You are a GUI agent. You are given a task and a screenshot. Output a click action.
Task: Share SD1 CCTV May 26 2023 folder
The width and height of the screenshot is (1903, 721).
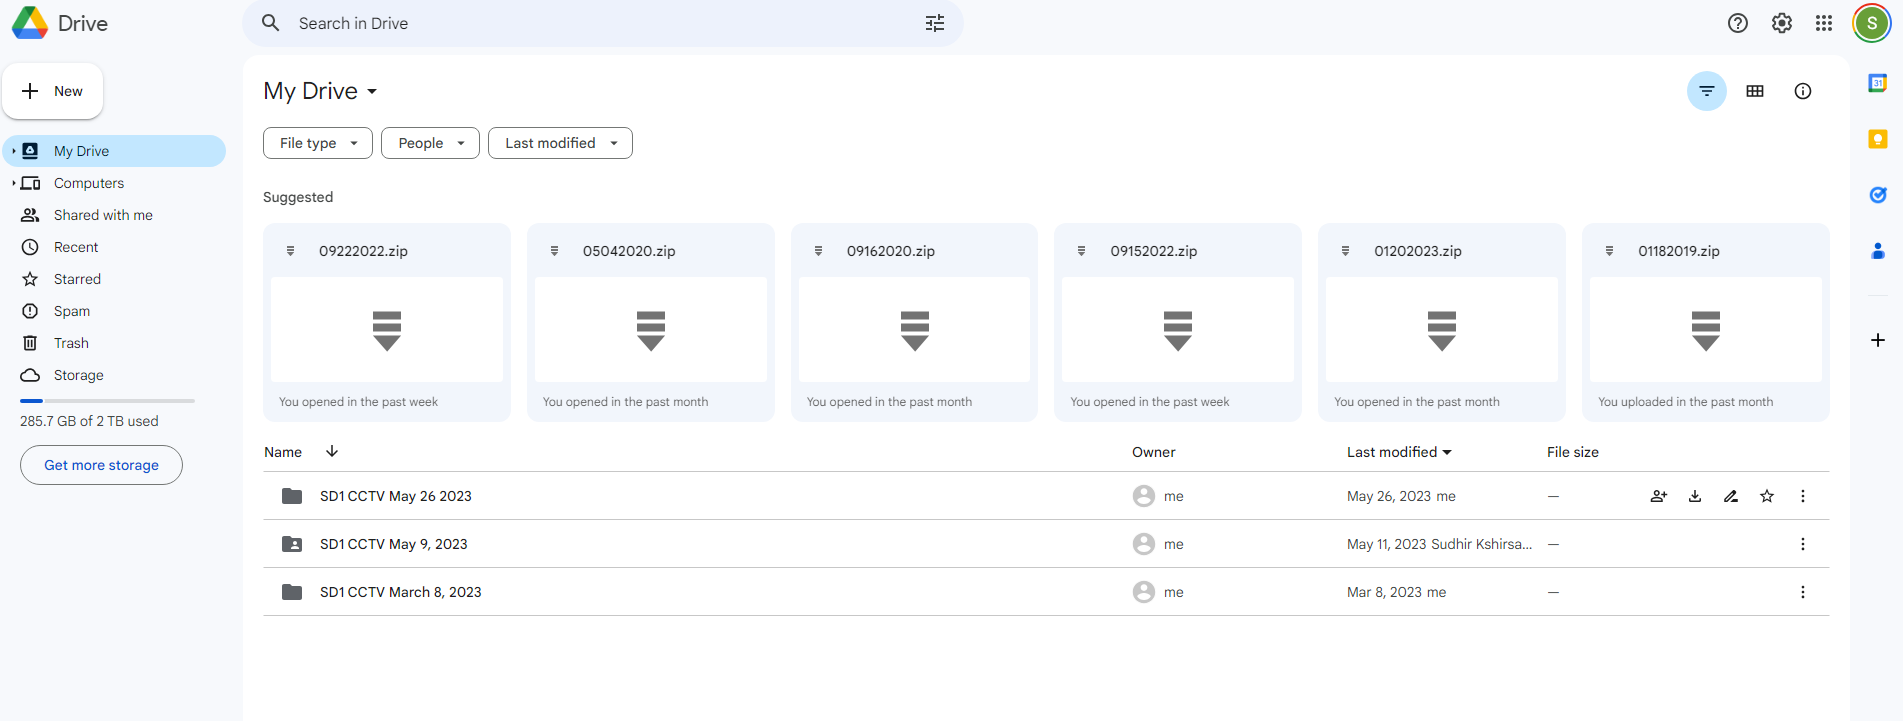pyautogui.click(x=1659, y=496)
